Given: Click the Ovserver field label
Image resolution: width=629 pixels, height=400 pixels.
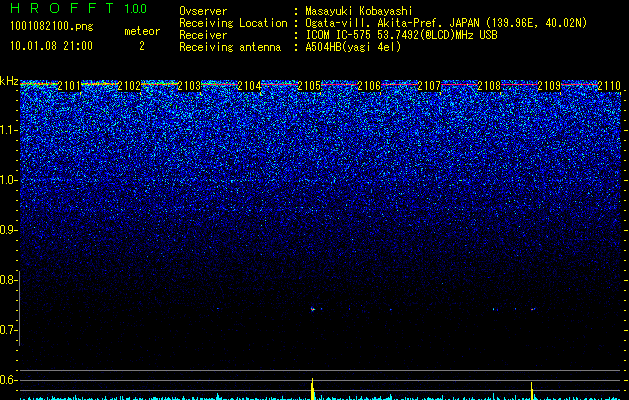Looking at the screenshot, I should 203,11.
